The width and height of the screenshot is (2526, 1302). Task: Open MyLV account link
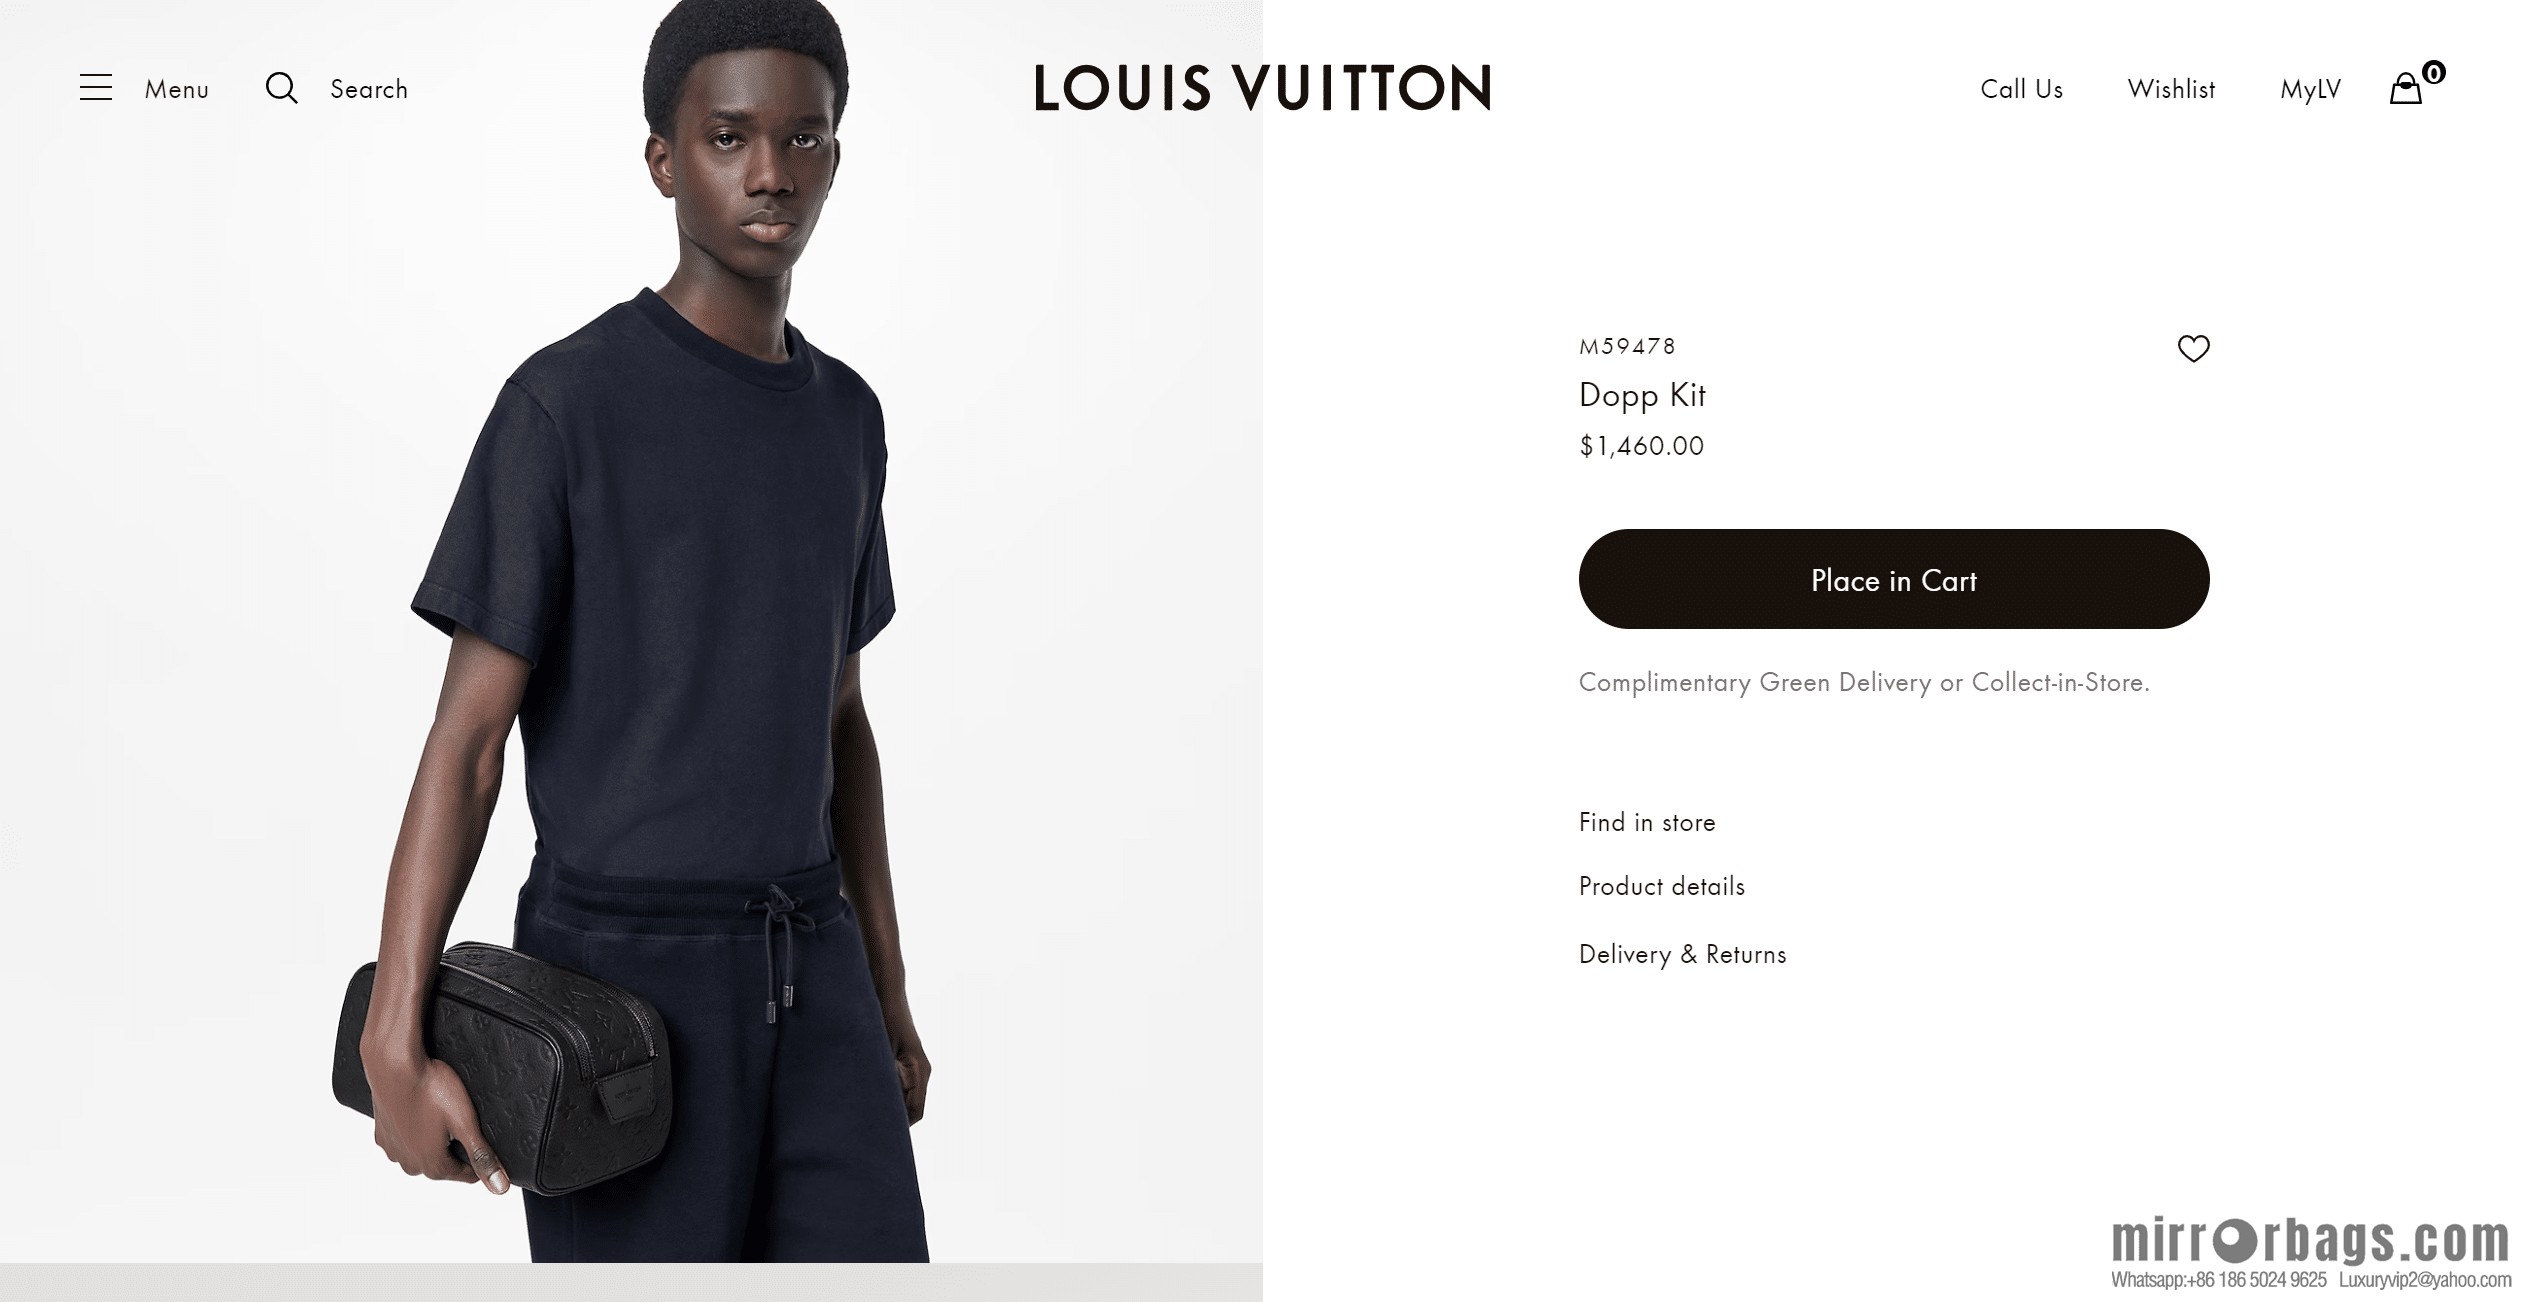(2310, 89)
